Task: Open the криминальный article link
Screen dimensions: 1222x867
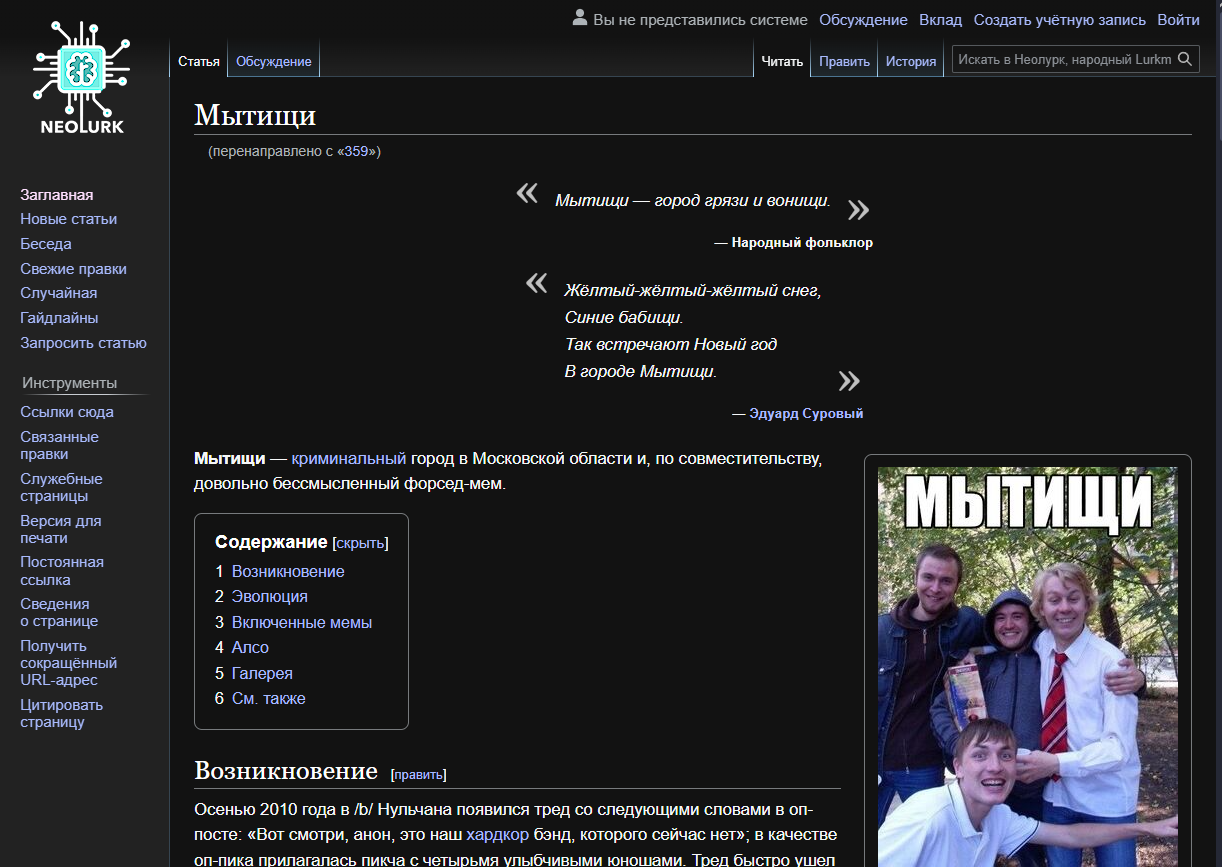Action: click(x=349, y=458)
